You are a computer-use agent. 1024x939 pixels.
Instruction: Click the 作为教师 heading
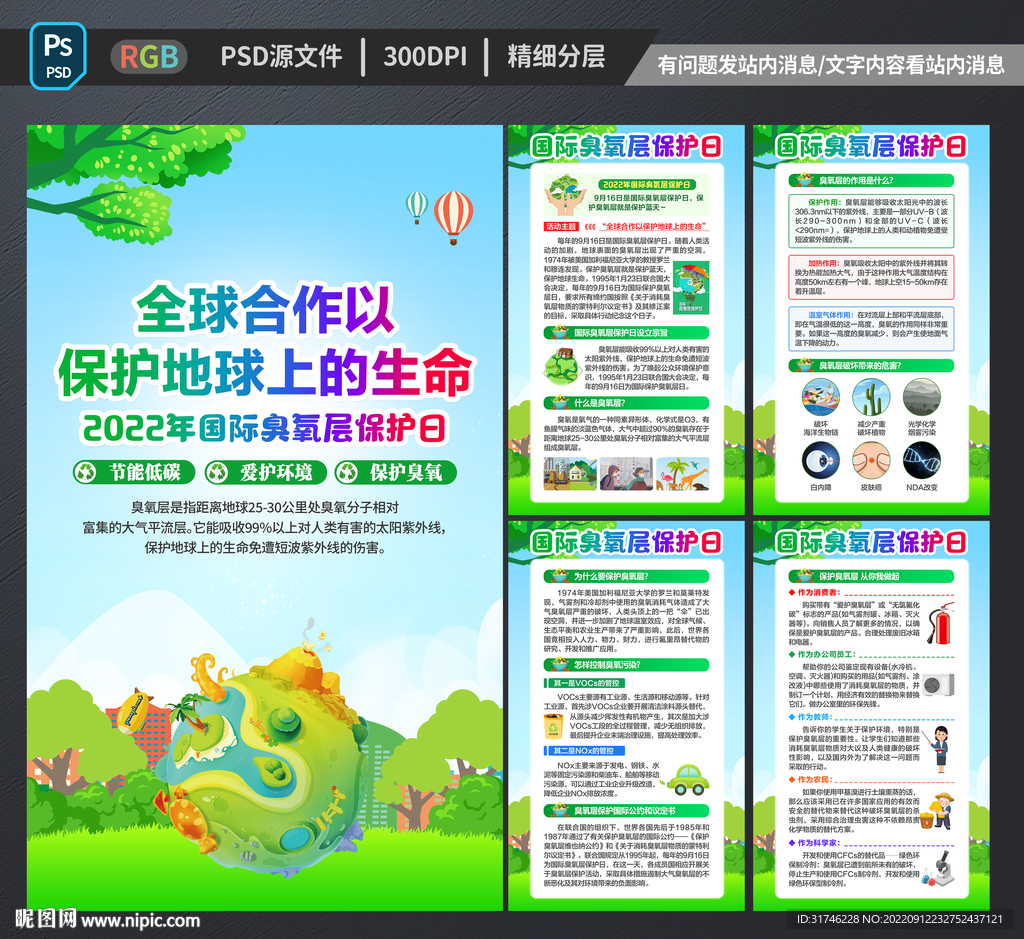coord(810,716)
